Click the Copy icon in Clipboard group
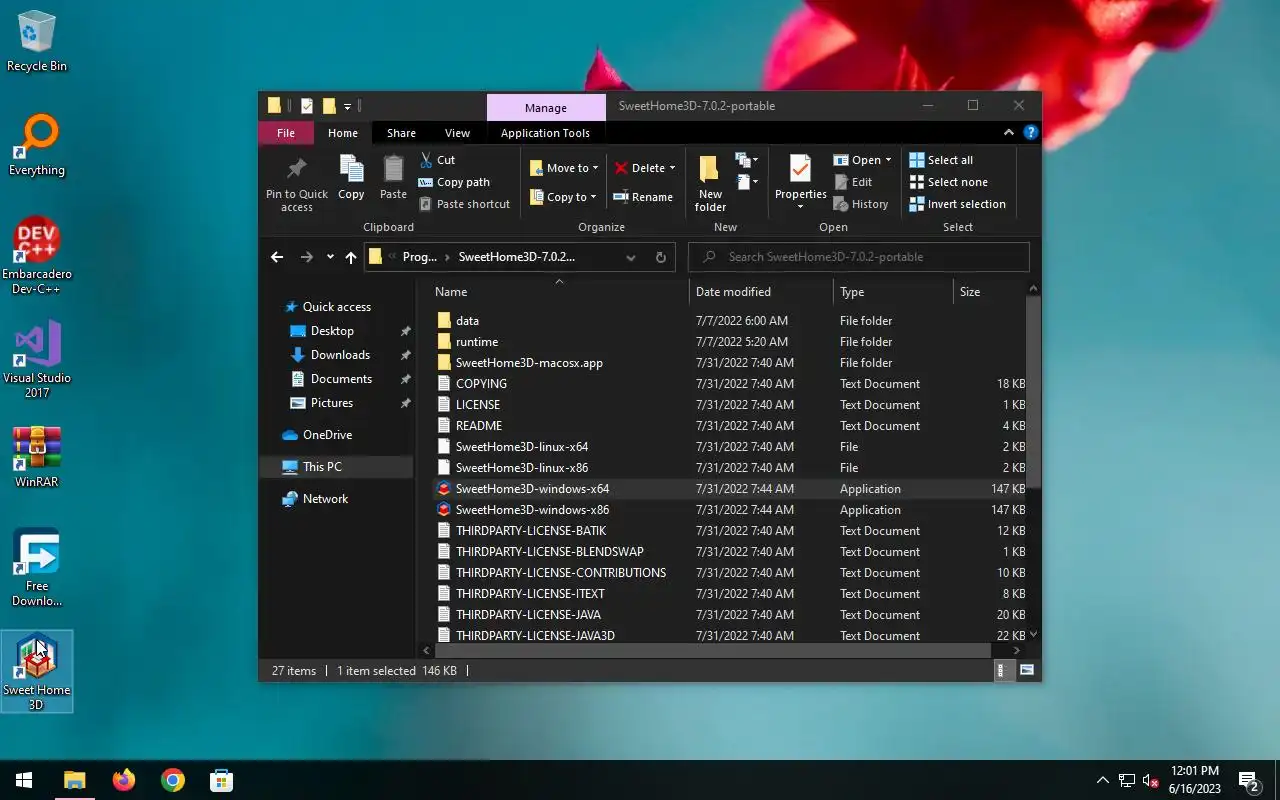The height and width of the screenshot is (800, 1280). 351,178
